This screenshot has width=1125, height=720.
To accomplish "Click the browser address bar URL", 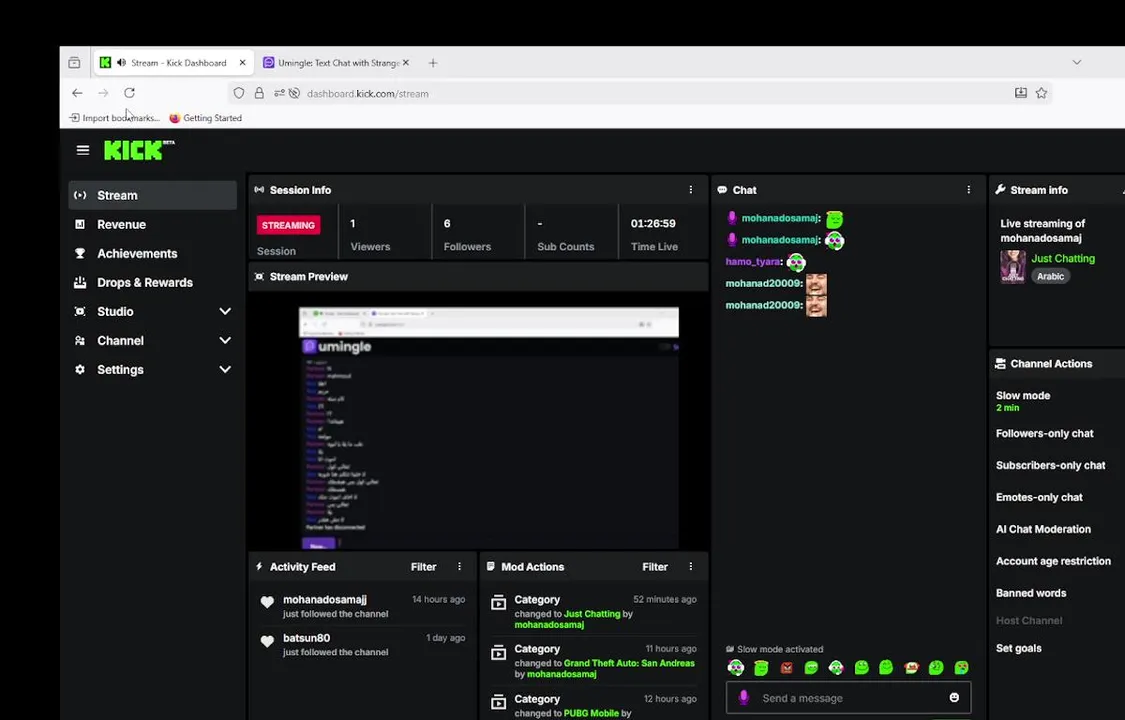I will click(x=367, y=93).
